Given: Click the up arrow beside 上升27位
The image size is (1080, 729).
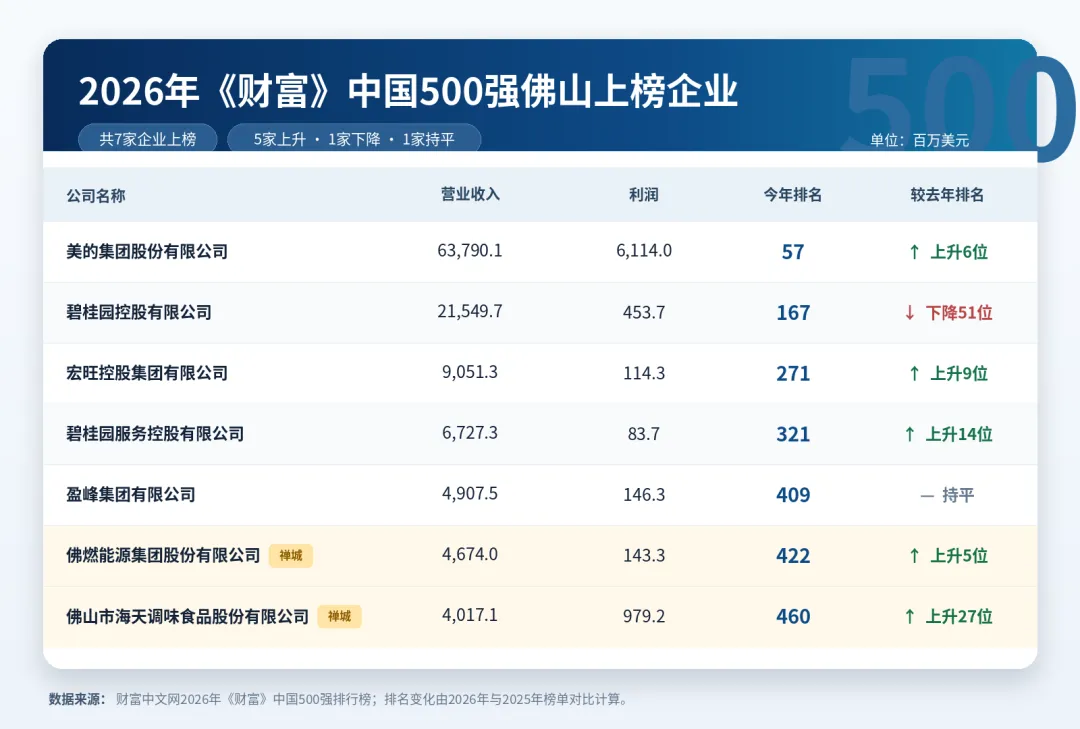Looking at the screenshot, I should pyautogui.click(x=909, y=616).
